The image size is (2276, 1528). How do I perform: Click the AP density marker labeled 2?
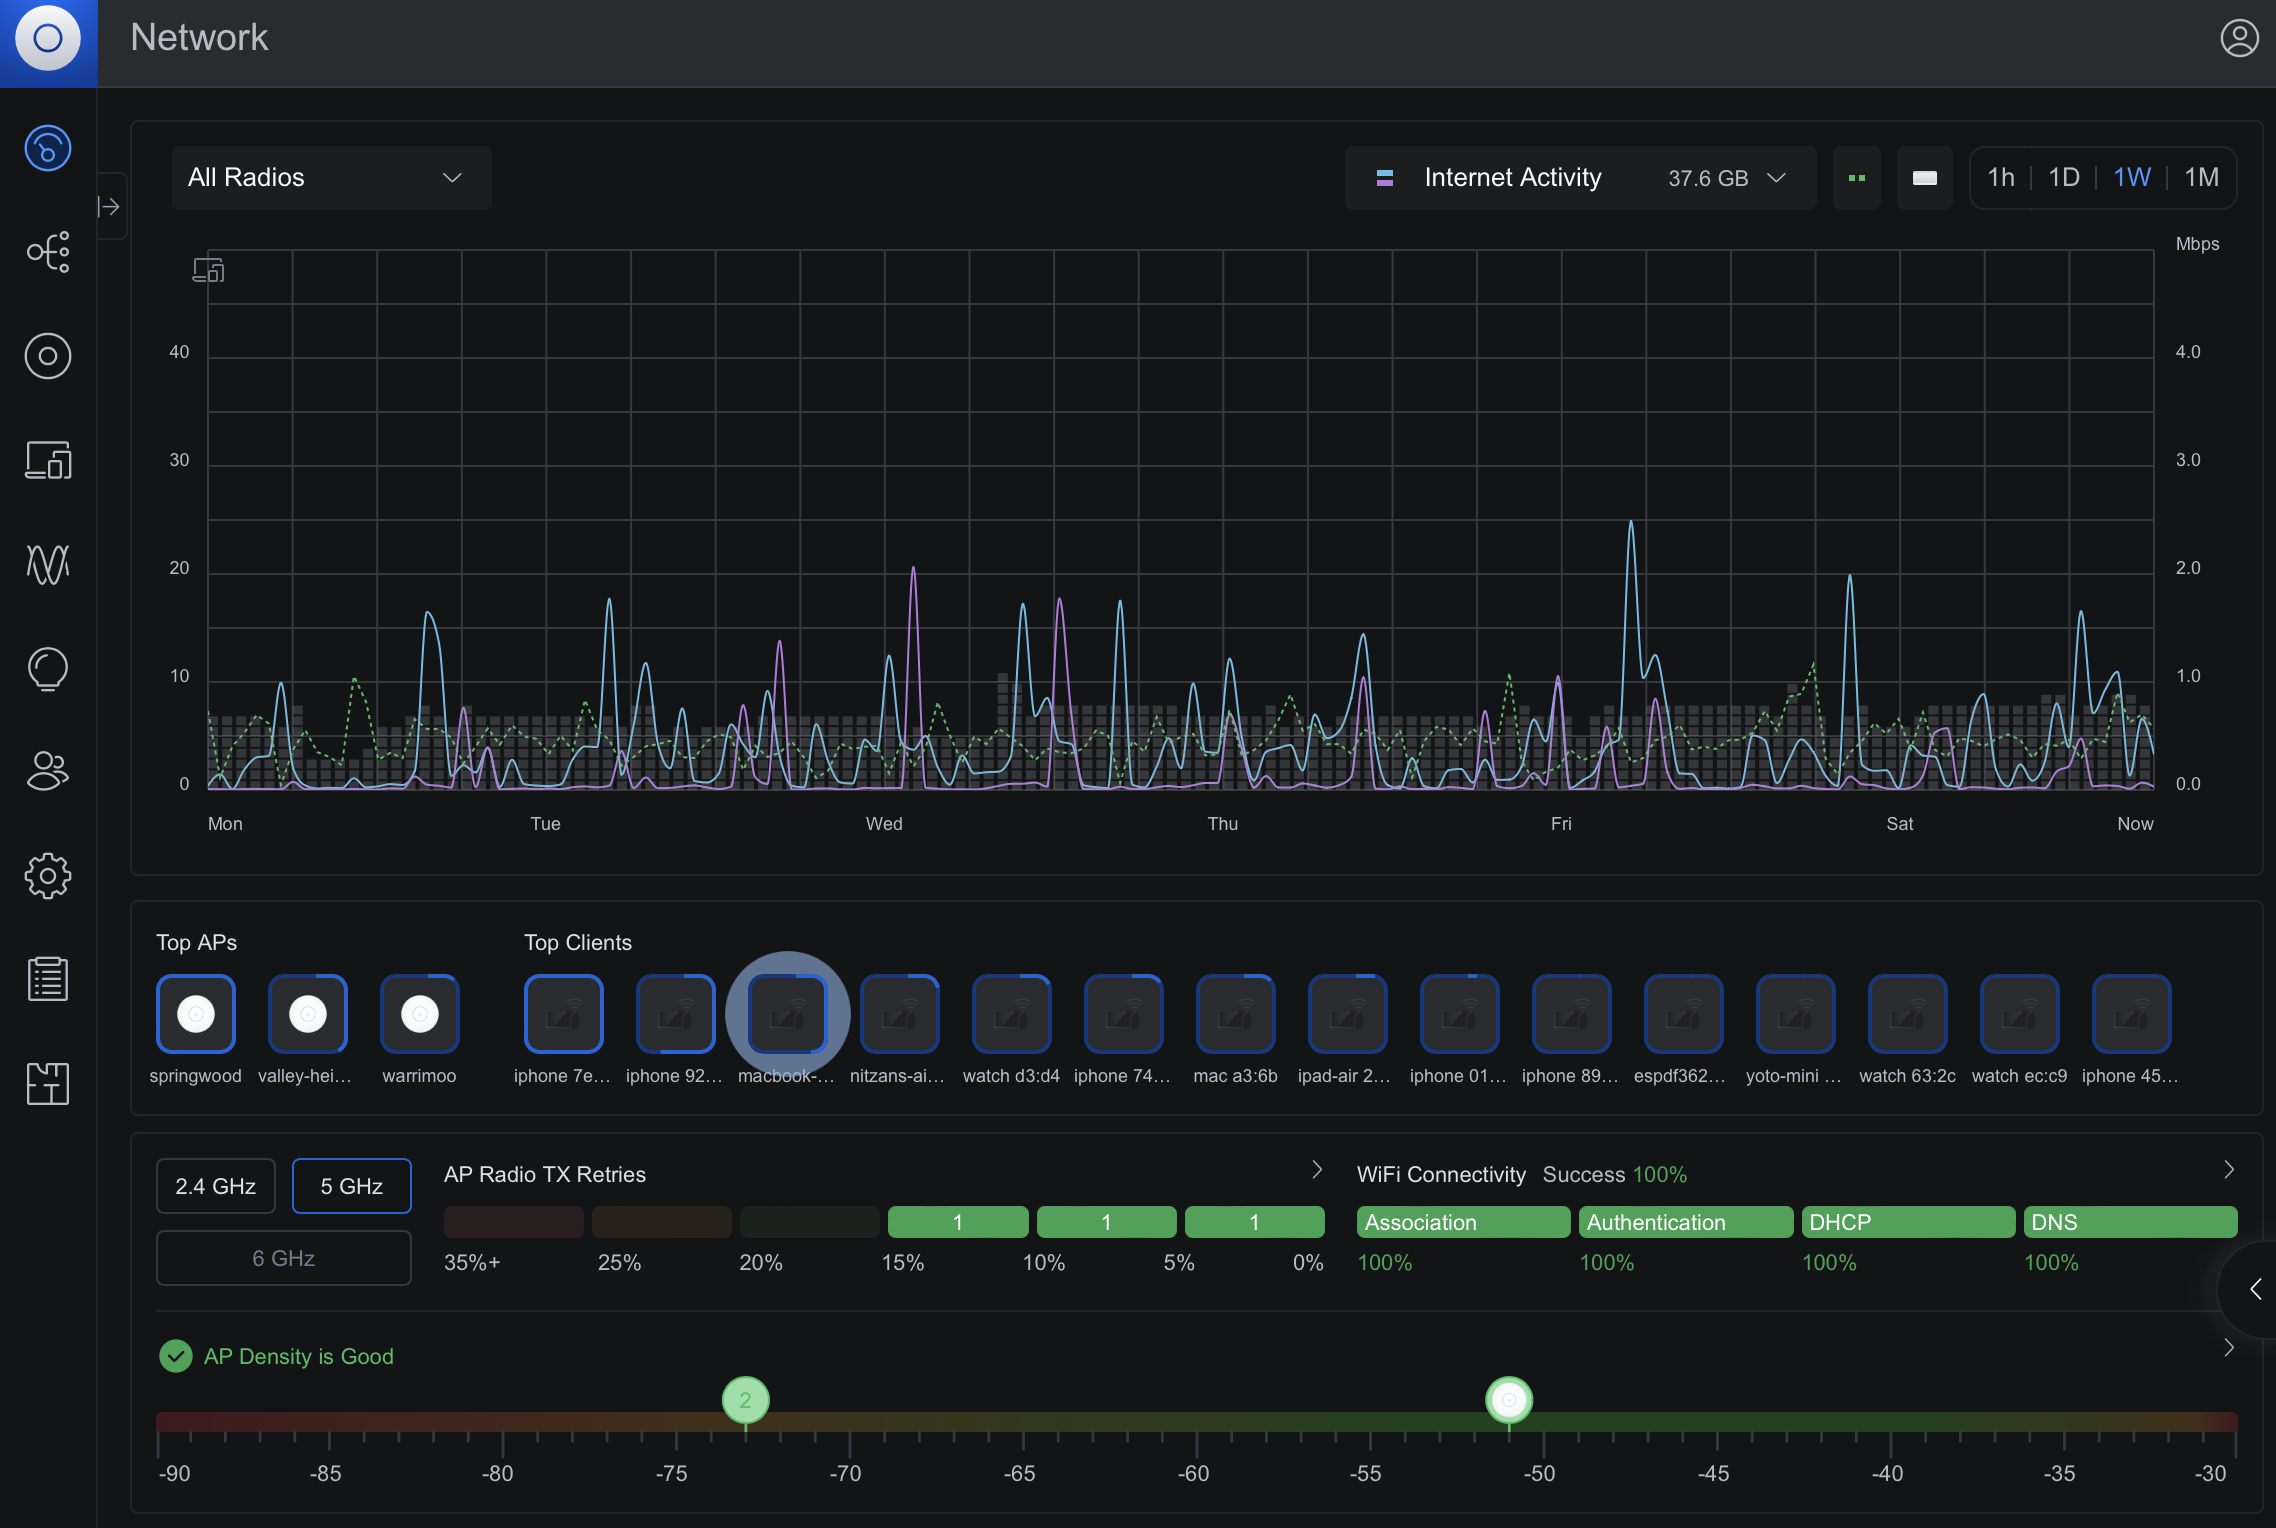point(746,1400)
